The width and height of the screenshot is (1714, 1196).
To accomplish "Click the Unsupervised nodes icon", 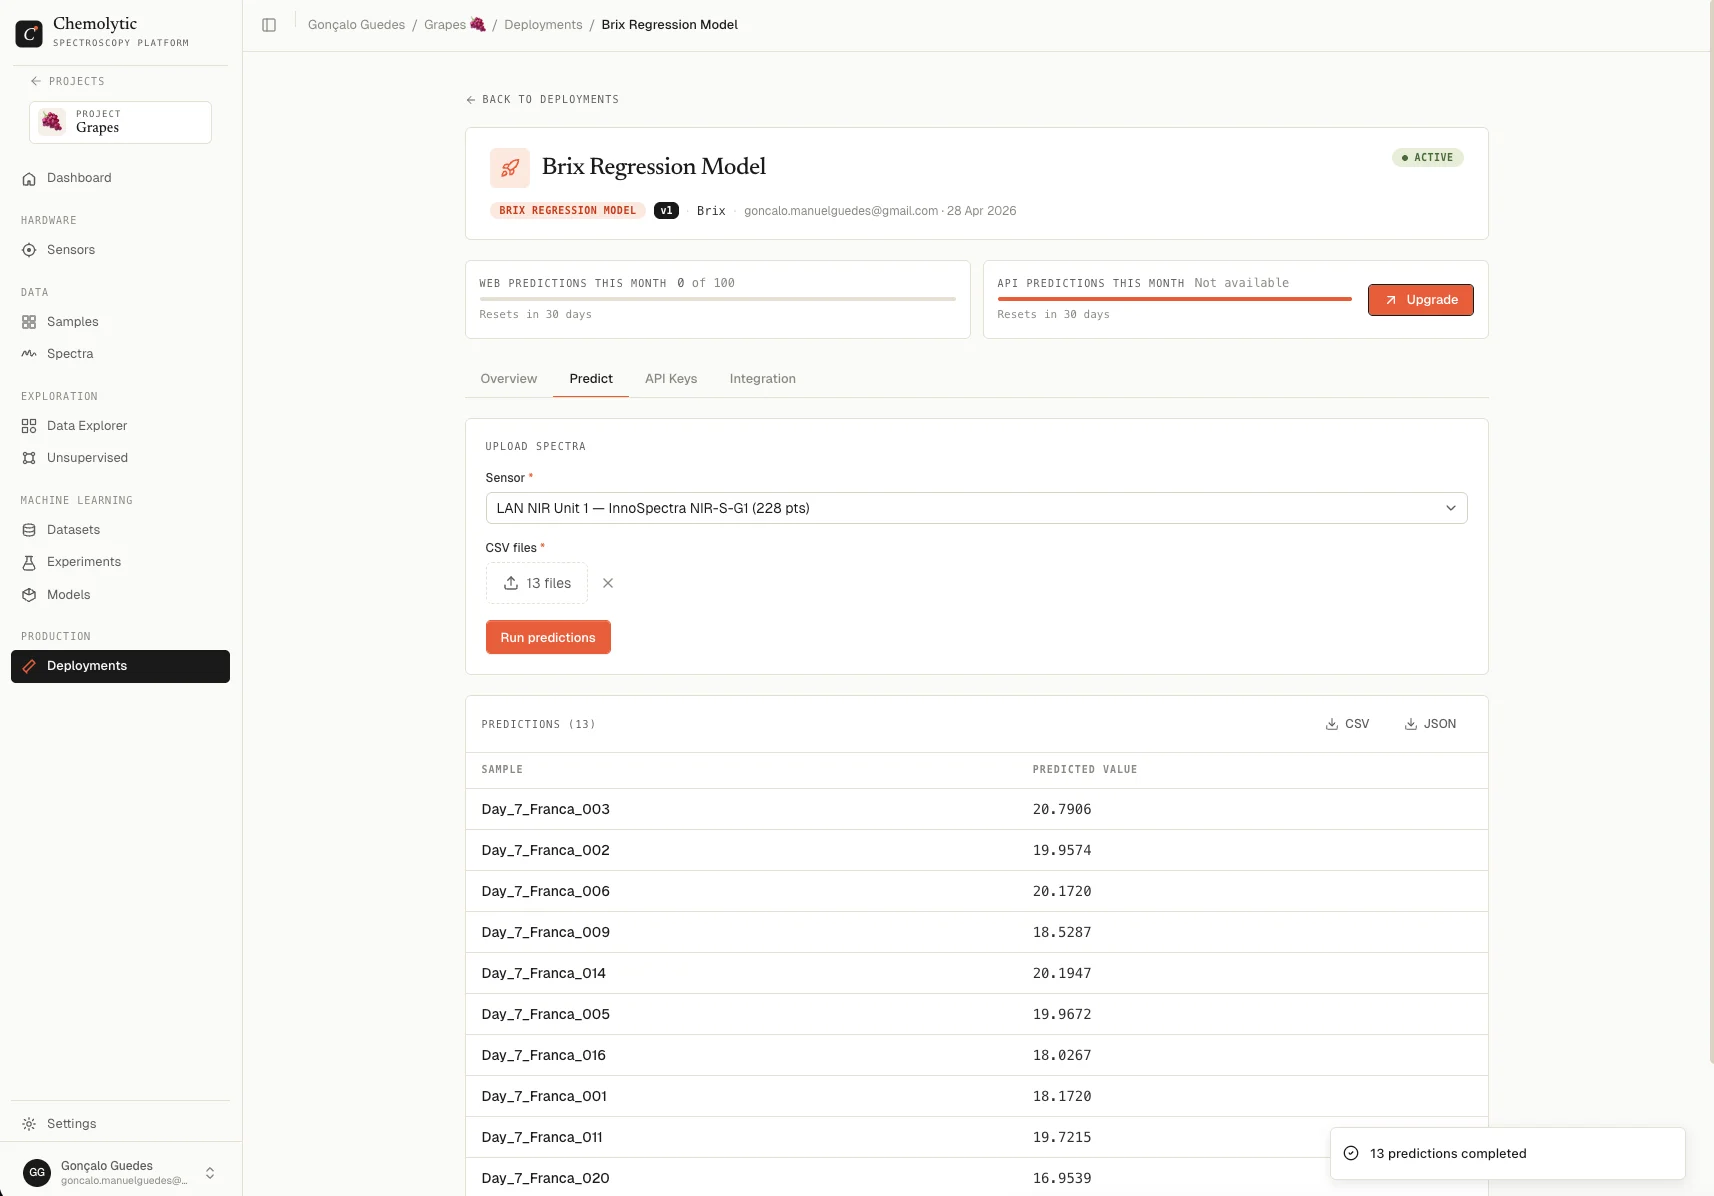I will (x=29, y=458).
